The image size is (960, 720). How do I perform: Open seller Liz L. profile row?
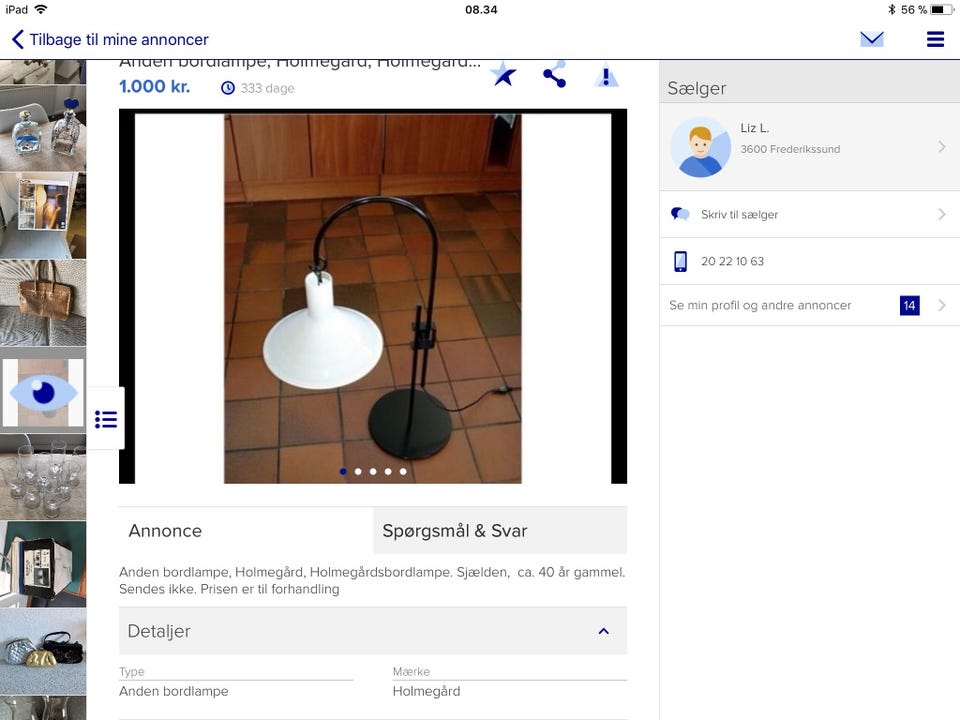809,147
